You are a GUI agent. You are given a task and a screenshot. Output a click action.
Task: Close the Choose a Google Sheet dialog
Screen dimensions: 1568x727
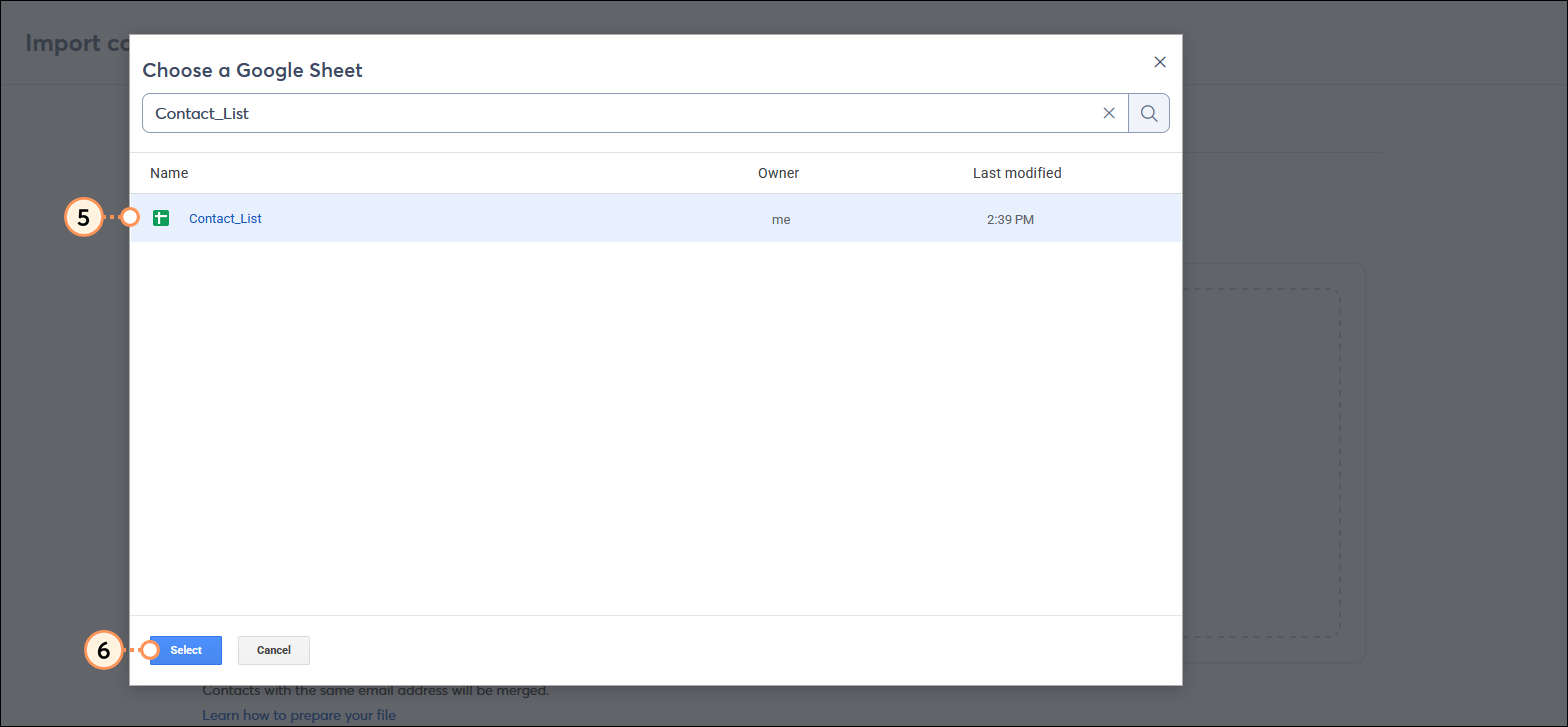1160,62
